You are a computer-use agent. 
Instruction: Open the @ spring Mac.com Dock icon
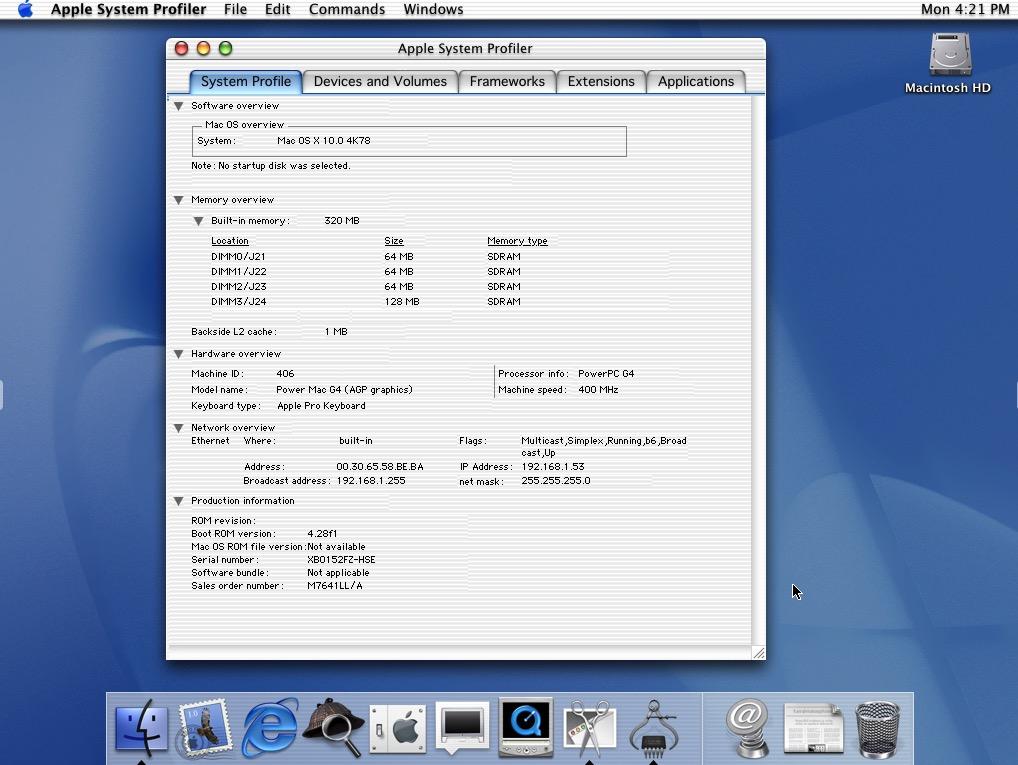pos(747,728)
